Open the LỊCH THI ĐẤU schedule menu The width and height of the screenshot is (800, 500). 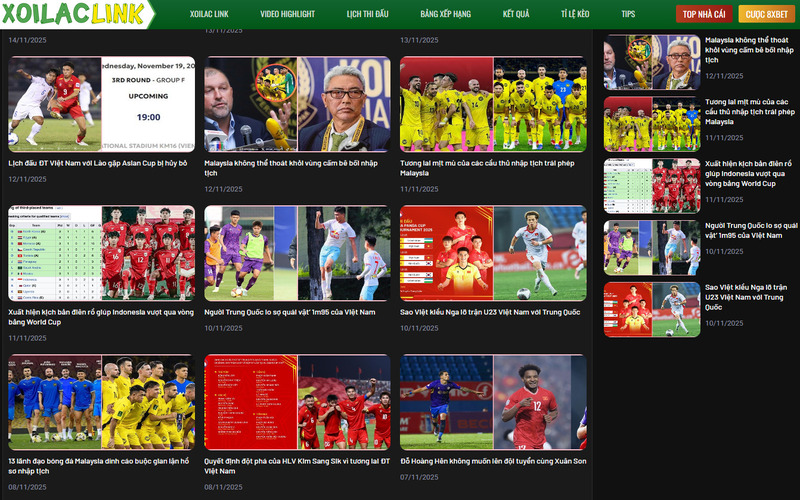click(368, 15)
